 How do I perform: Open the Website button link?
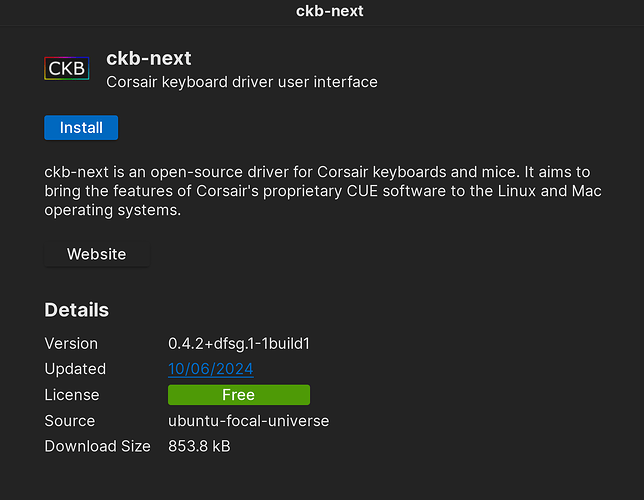click(x=96, y=254)
